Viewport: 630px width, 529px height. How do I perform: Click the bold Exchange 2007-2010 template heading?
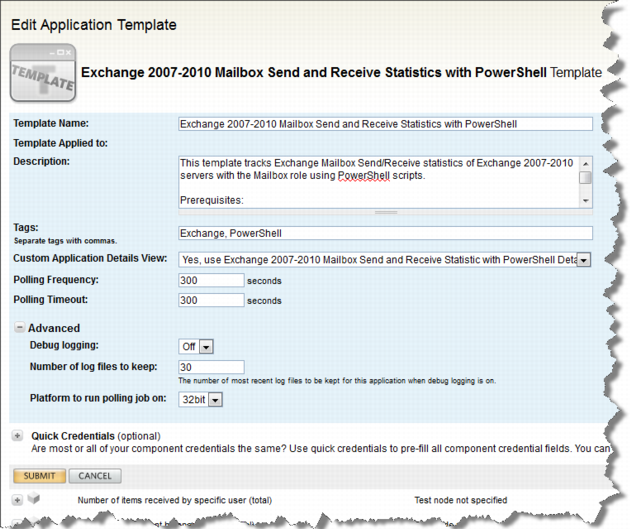pos(314,73)
